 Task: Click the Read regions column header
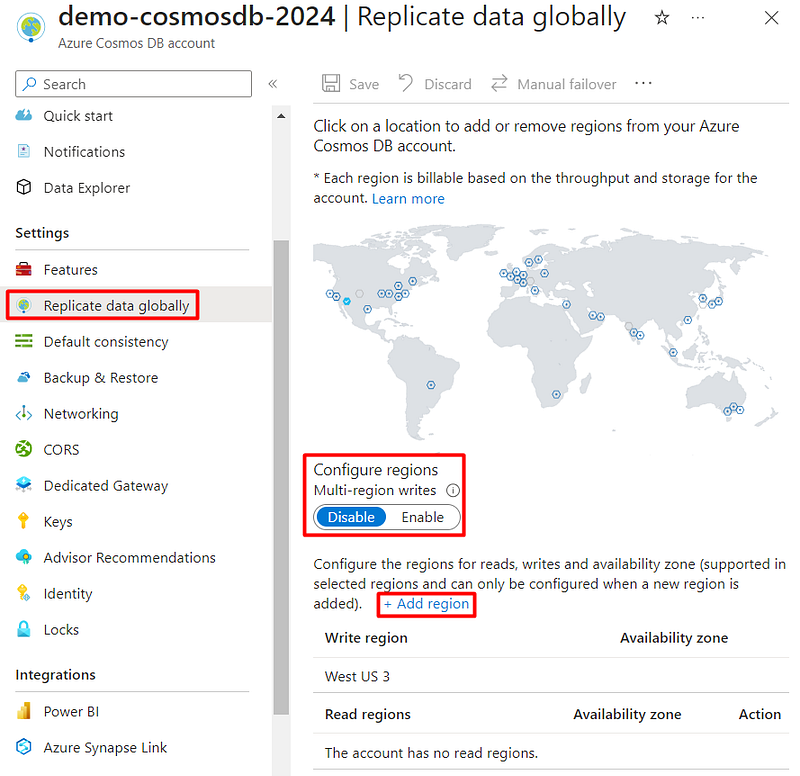click(367, 714)
